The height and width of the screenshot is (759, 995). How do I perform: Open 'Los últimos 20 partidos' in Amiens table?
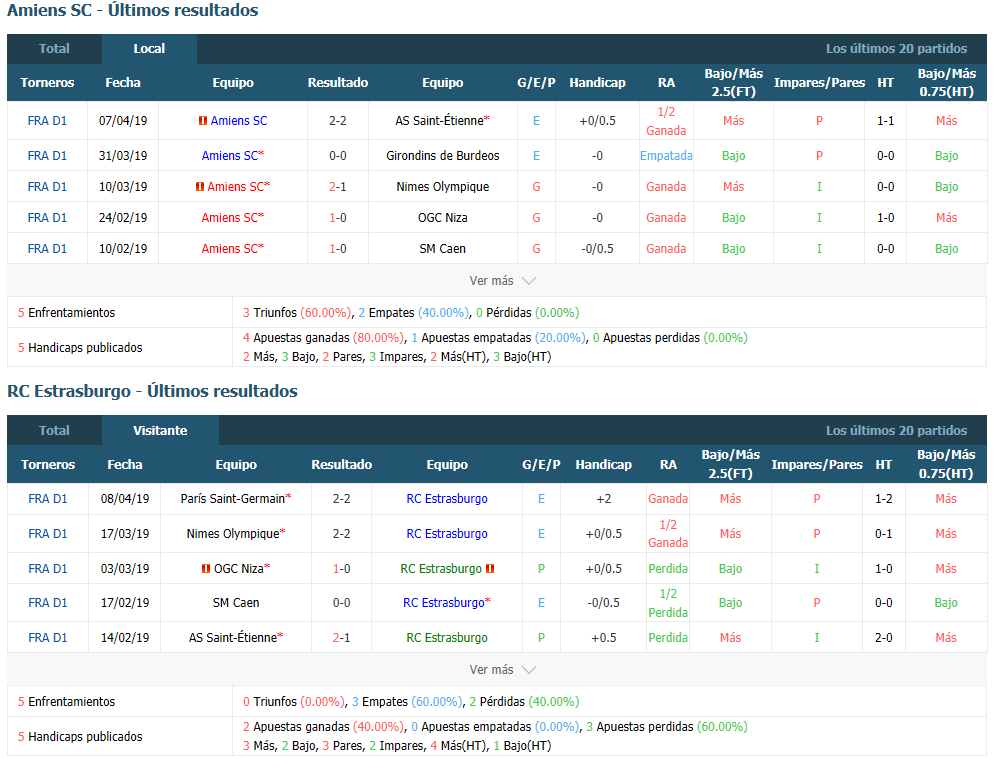pyautogui.click(x=896, y=49)
